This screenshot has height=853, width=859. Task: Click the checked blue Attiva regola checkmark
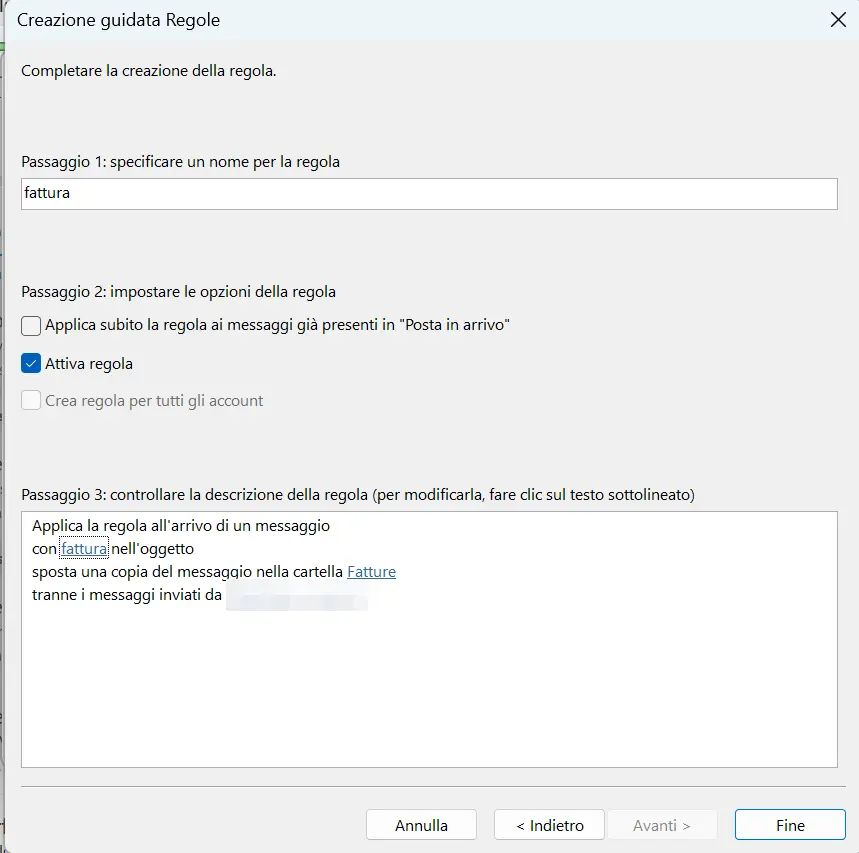[30, 363]
